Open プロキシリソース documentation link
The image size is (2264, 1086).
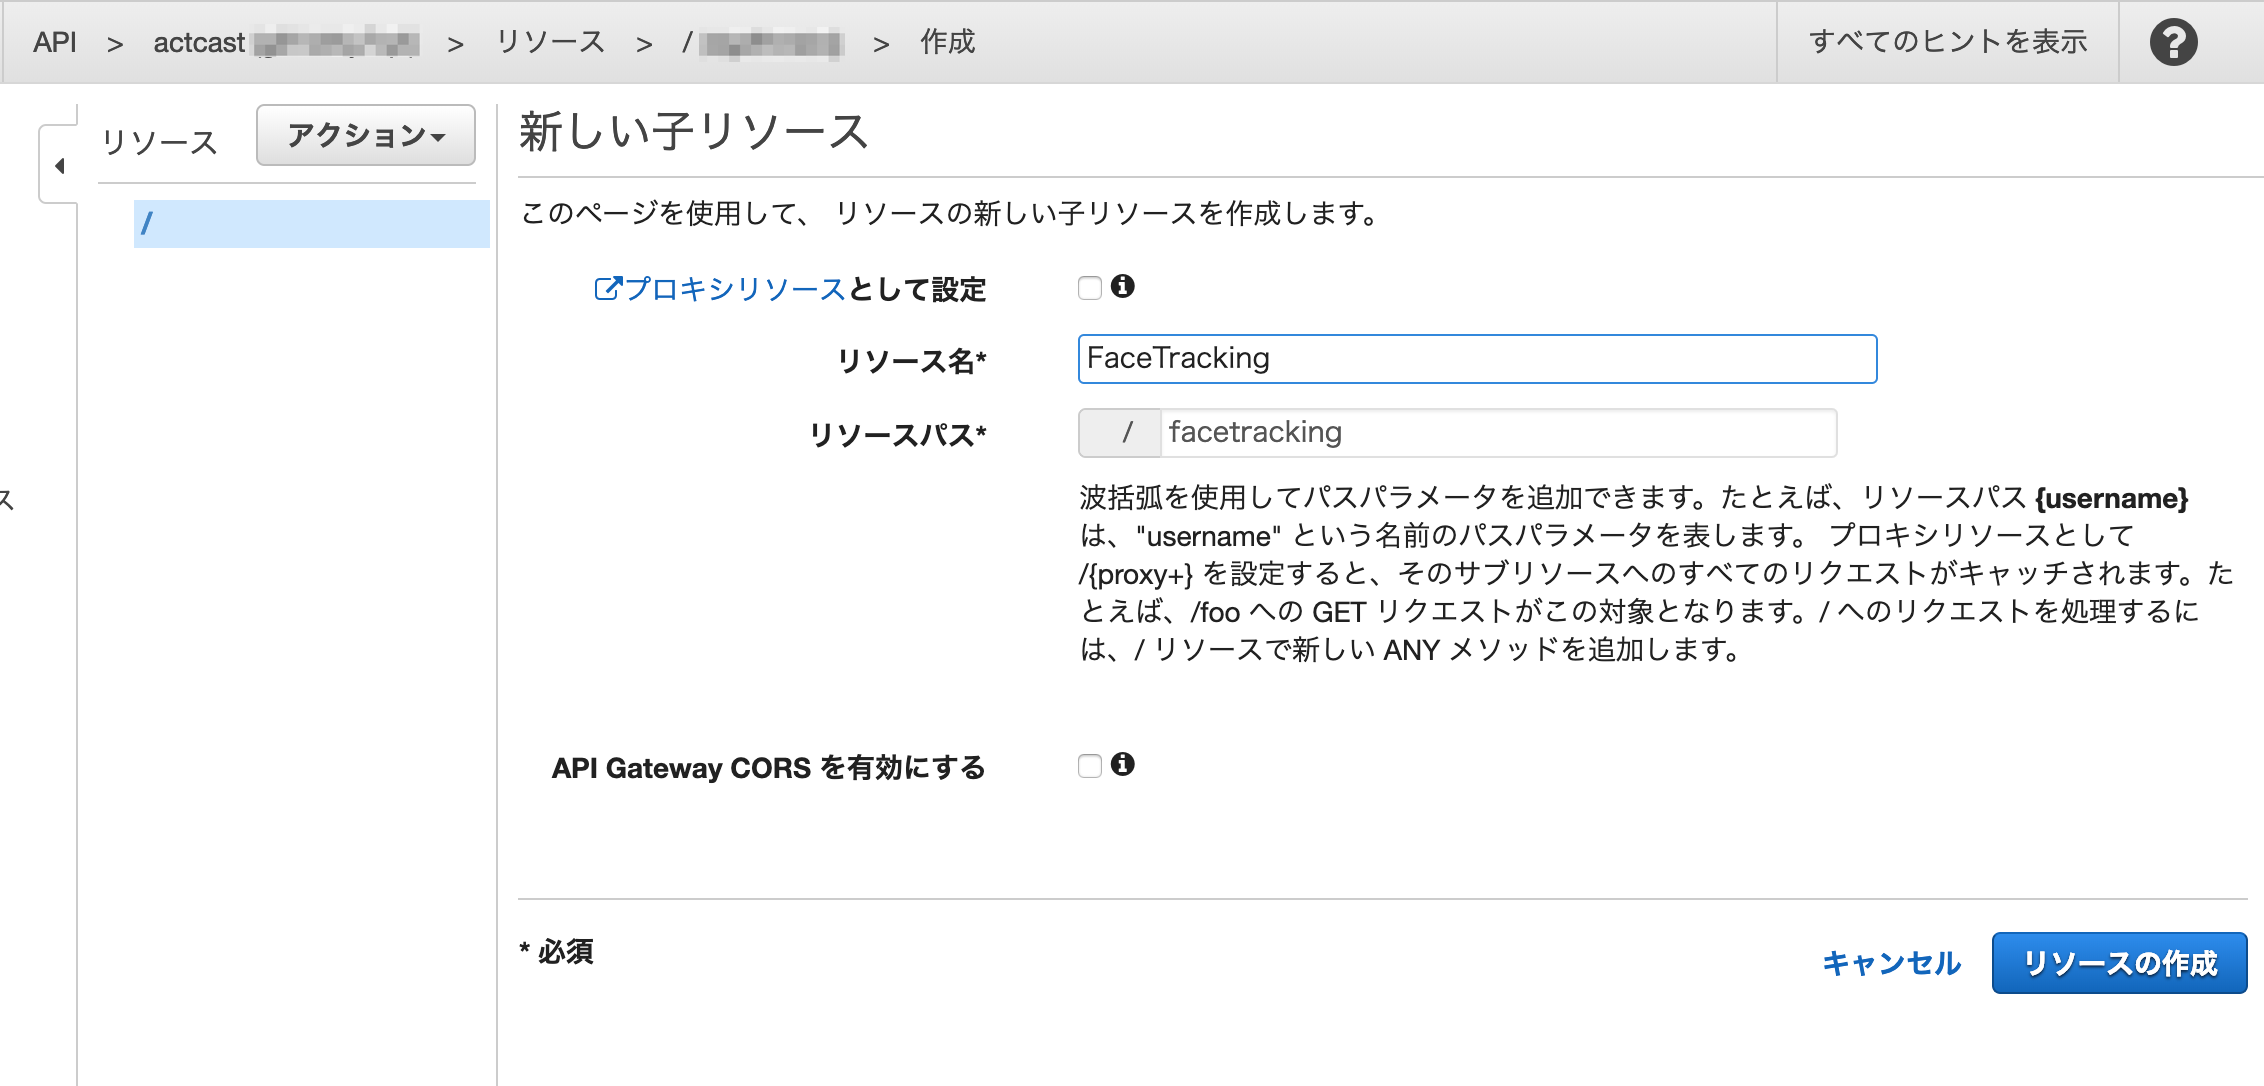tap(735, 289)
